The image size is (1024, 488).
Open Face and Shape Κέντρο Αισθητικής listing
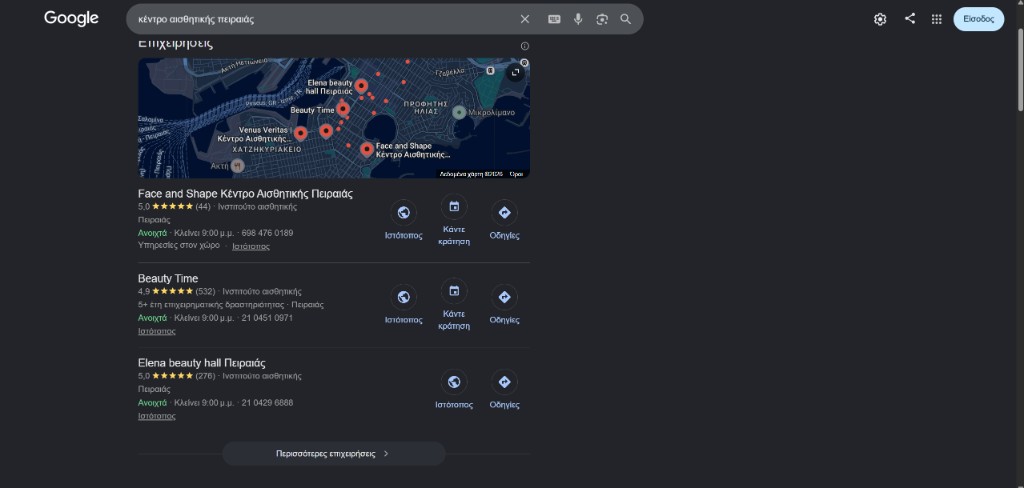pyautogui.click(x=245, y=193)
